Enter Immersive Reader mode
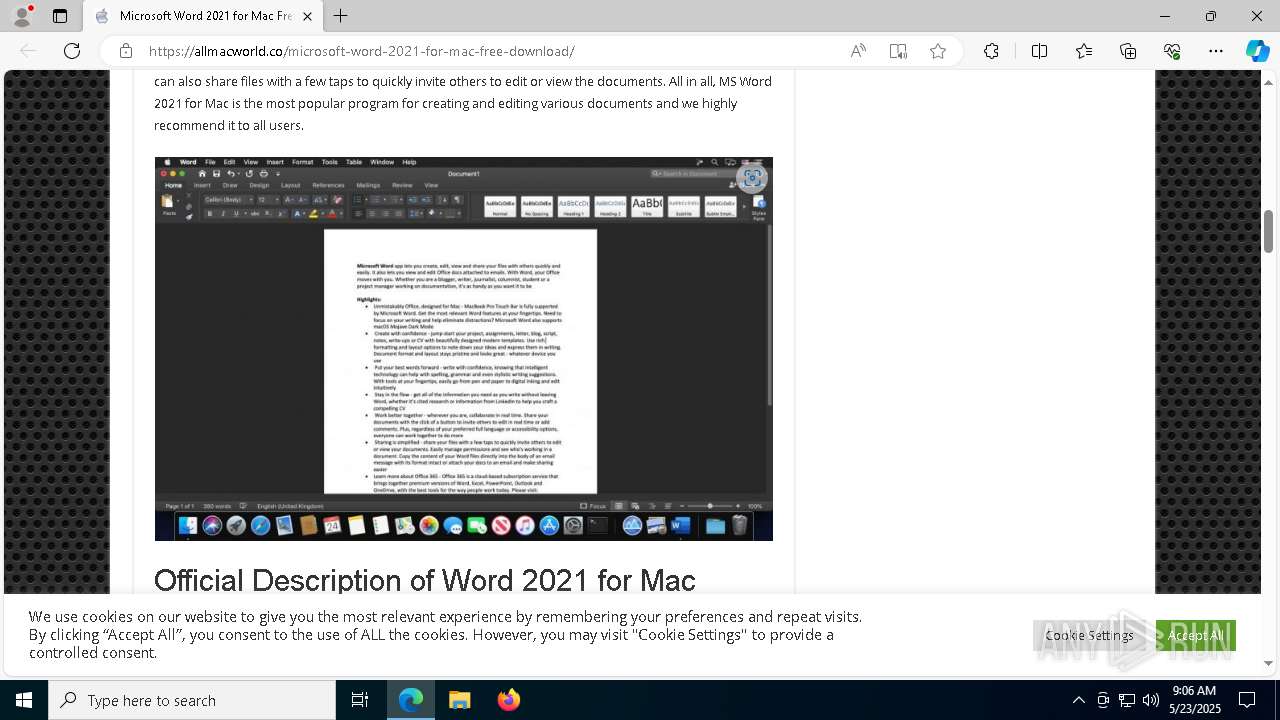Image resolution: width=1280 pixels, height=720 pixels. point(898,51)
